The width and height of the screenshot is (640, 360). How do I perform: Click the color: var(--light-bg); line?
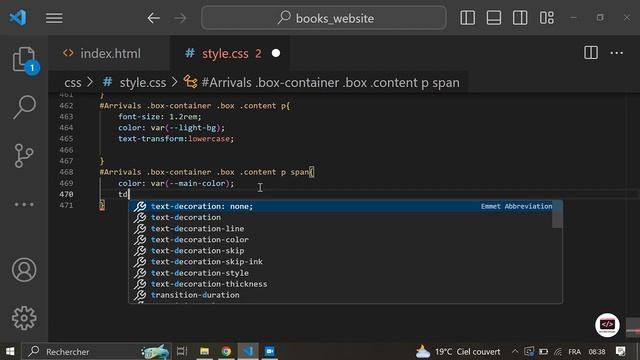tap(171, 128)
